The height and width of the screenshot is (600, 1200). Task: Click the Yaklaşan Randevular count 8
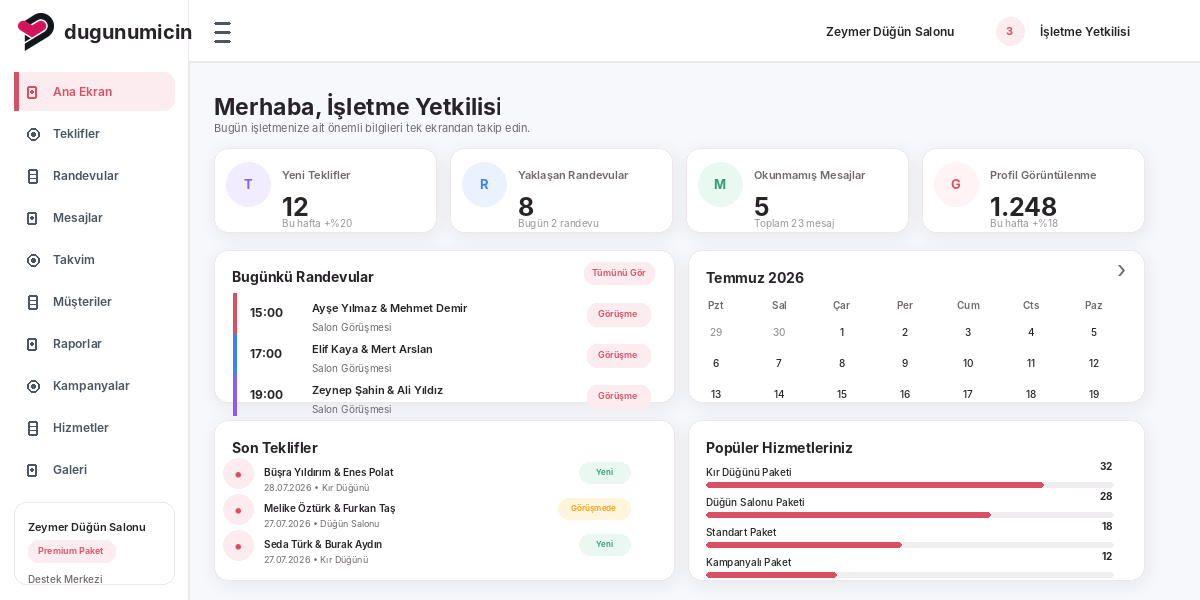[526, 206]
